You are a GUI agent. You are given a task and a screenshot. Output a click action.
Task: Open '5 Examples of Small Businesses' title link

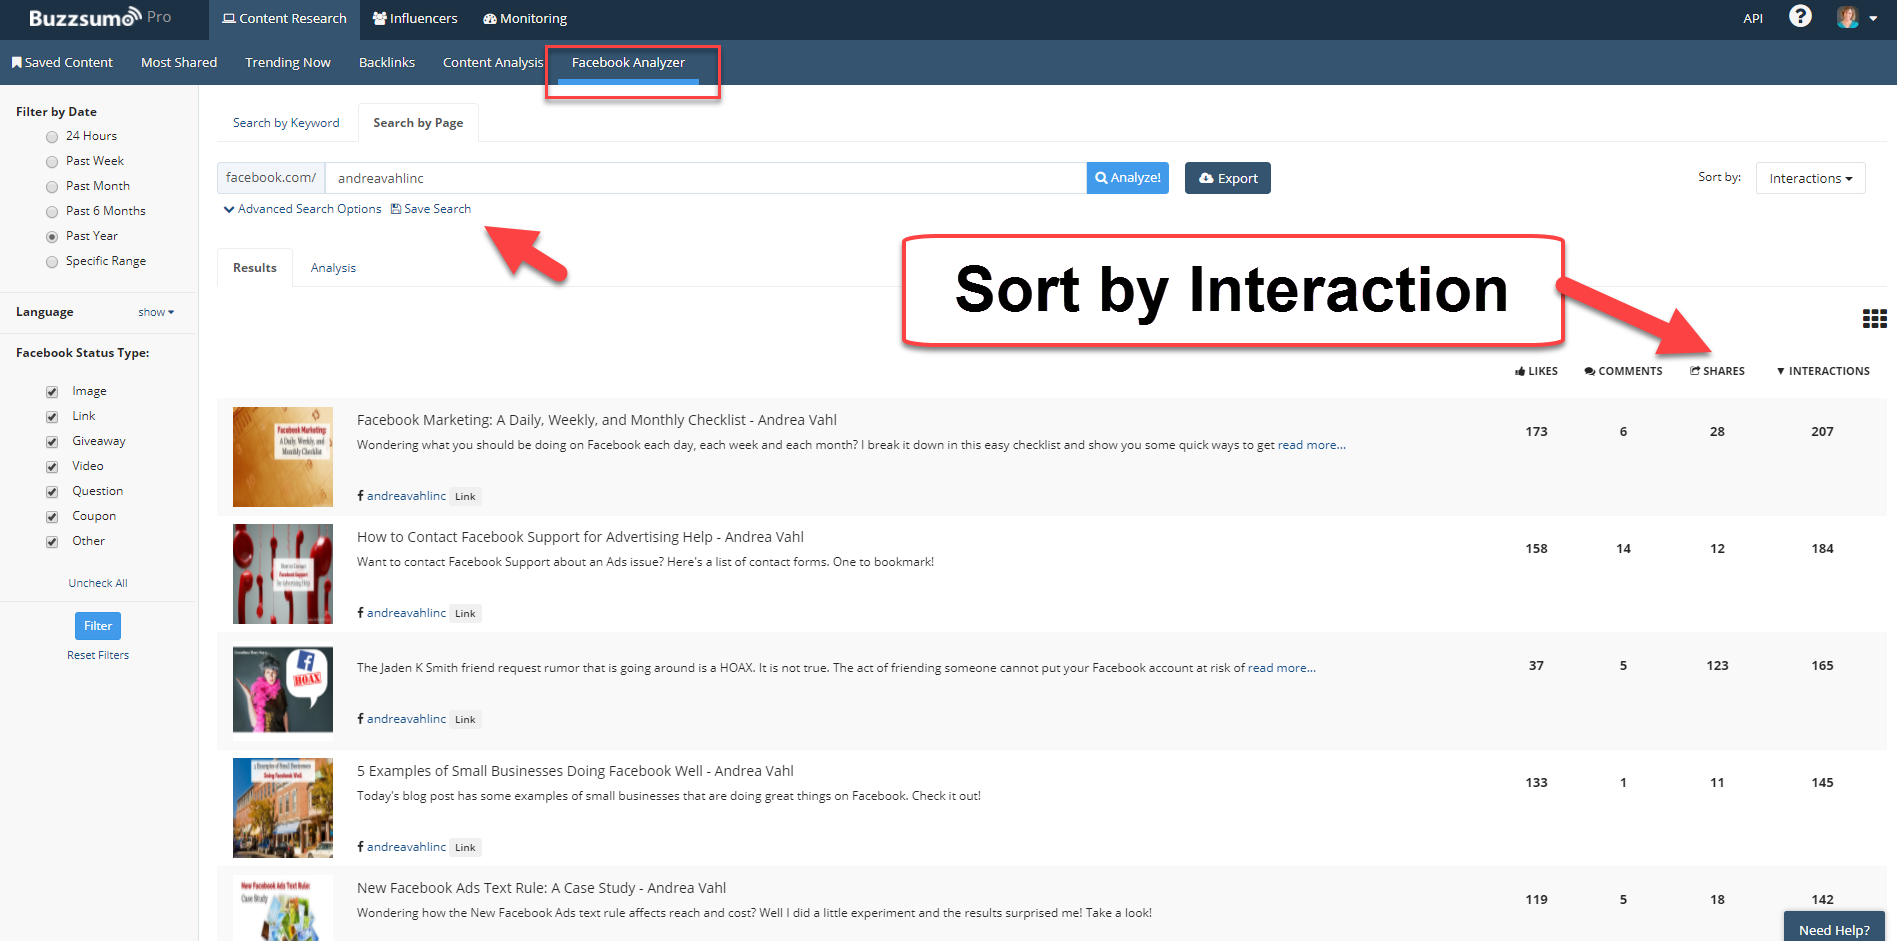575,771
